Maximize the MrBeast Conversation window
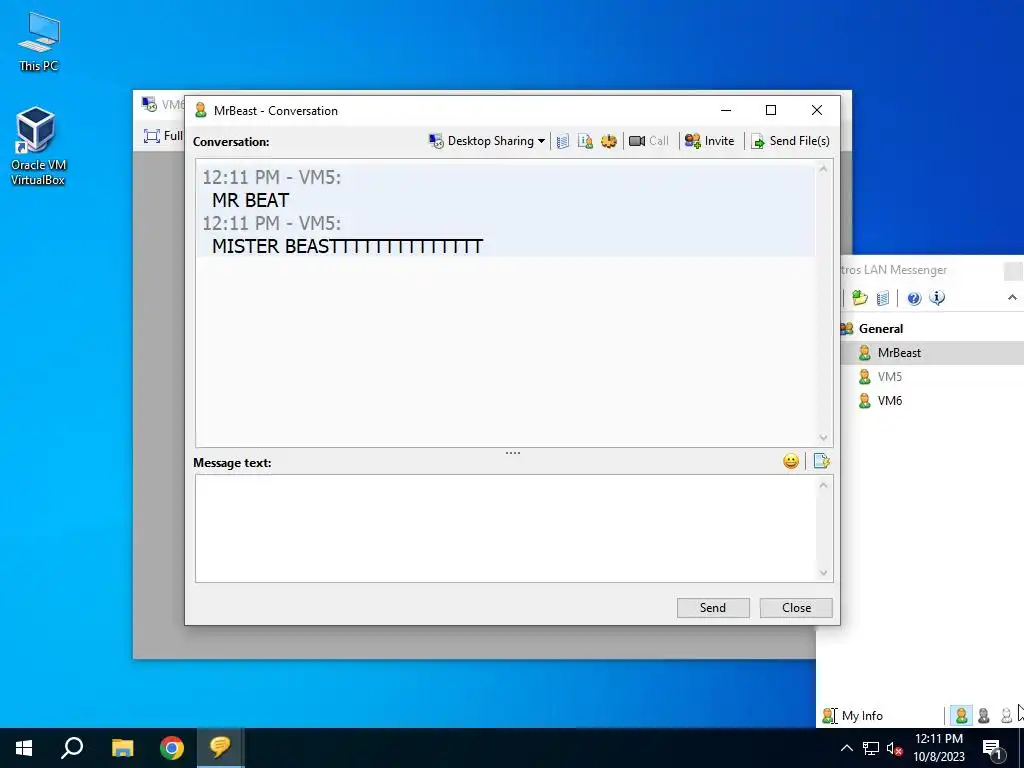 click(x=771, y=110)
